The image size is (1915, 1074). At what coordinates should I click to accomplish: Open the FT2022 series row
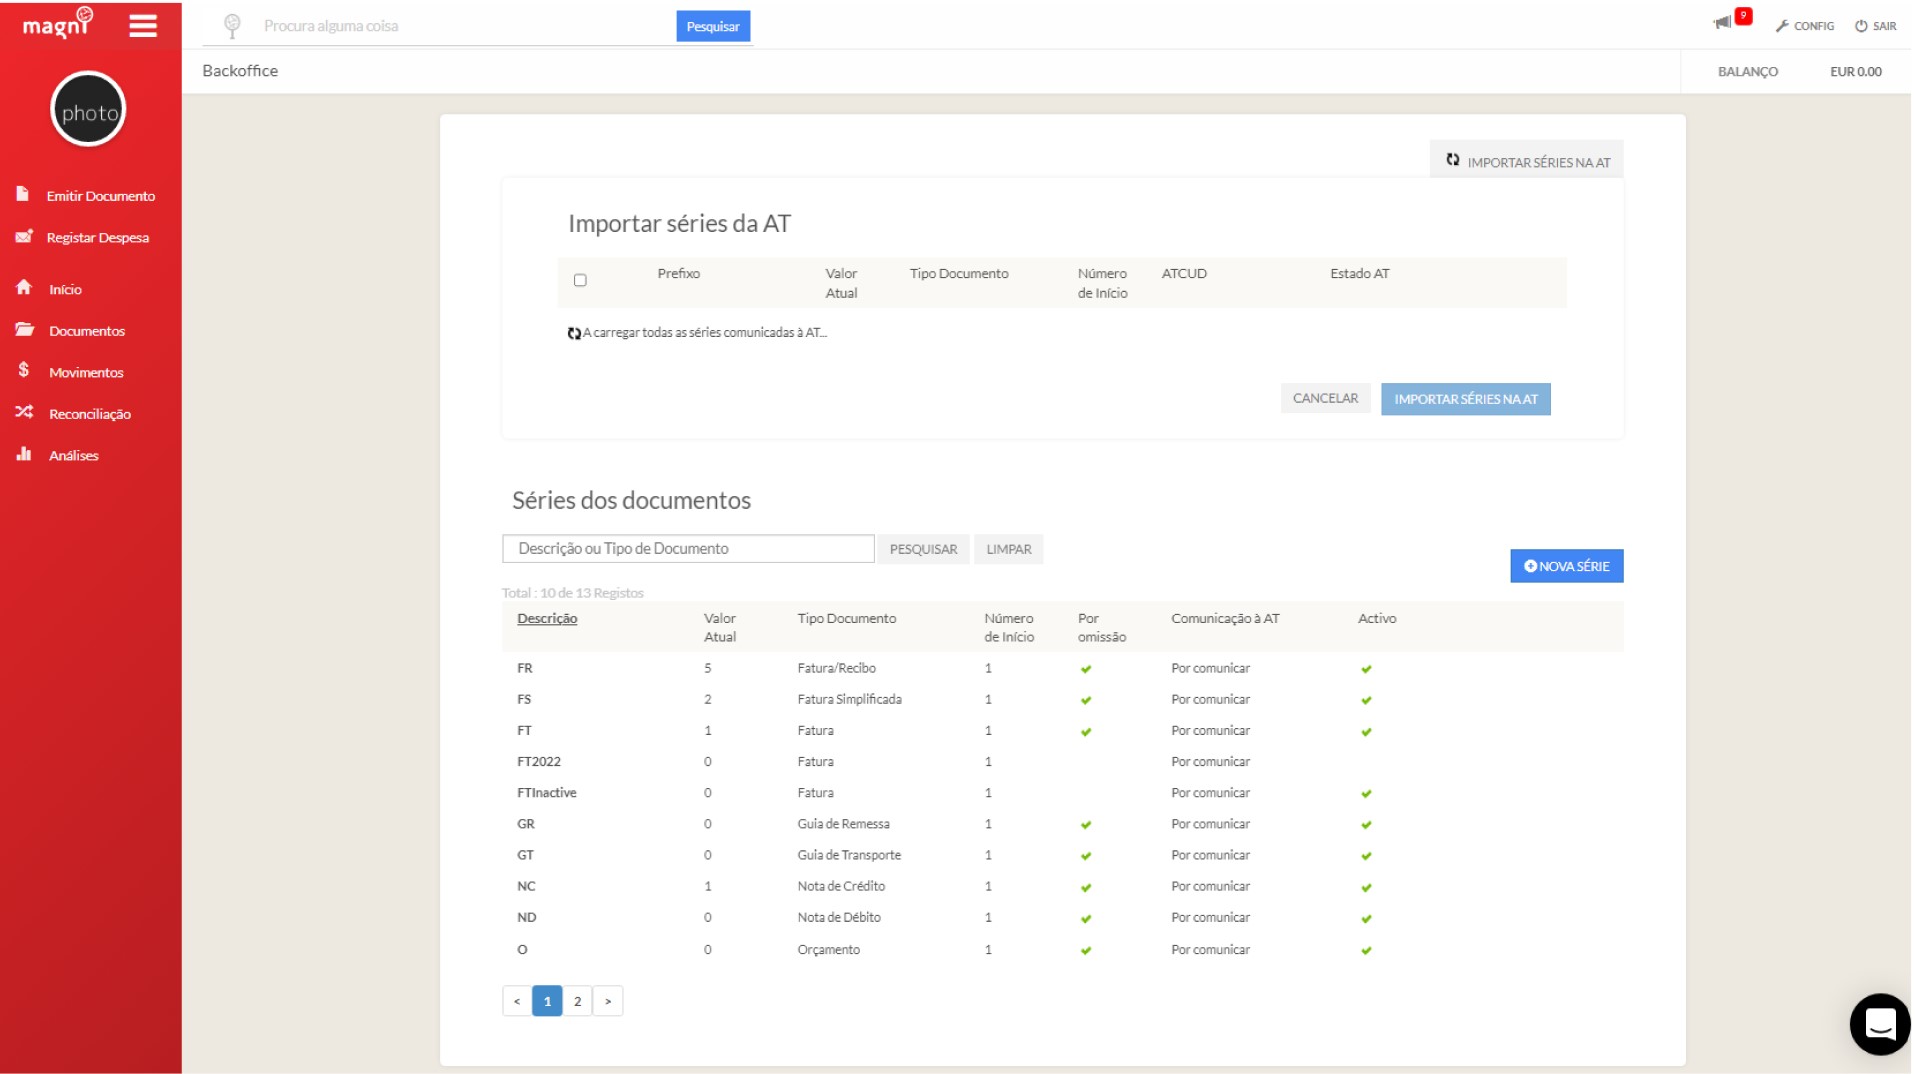tap(1062, 761)
